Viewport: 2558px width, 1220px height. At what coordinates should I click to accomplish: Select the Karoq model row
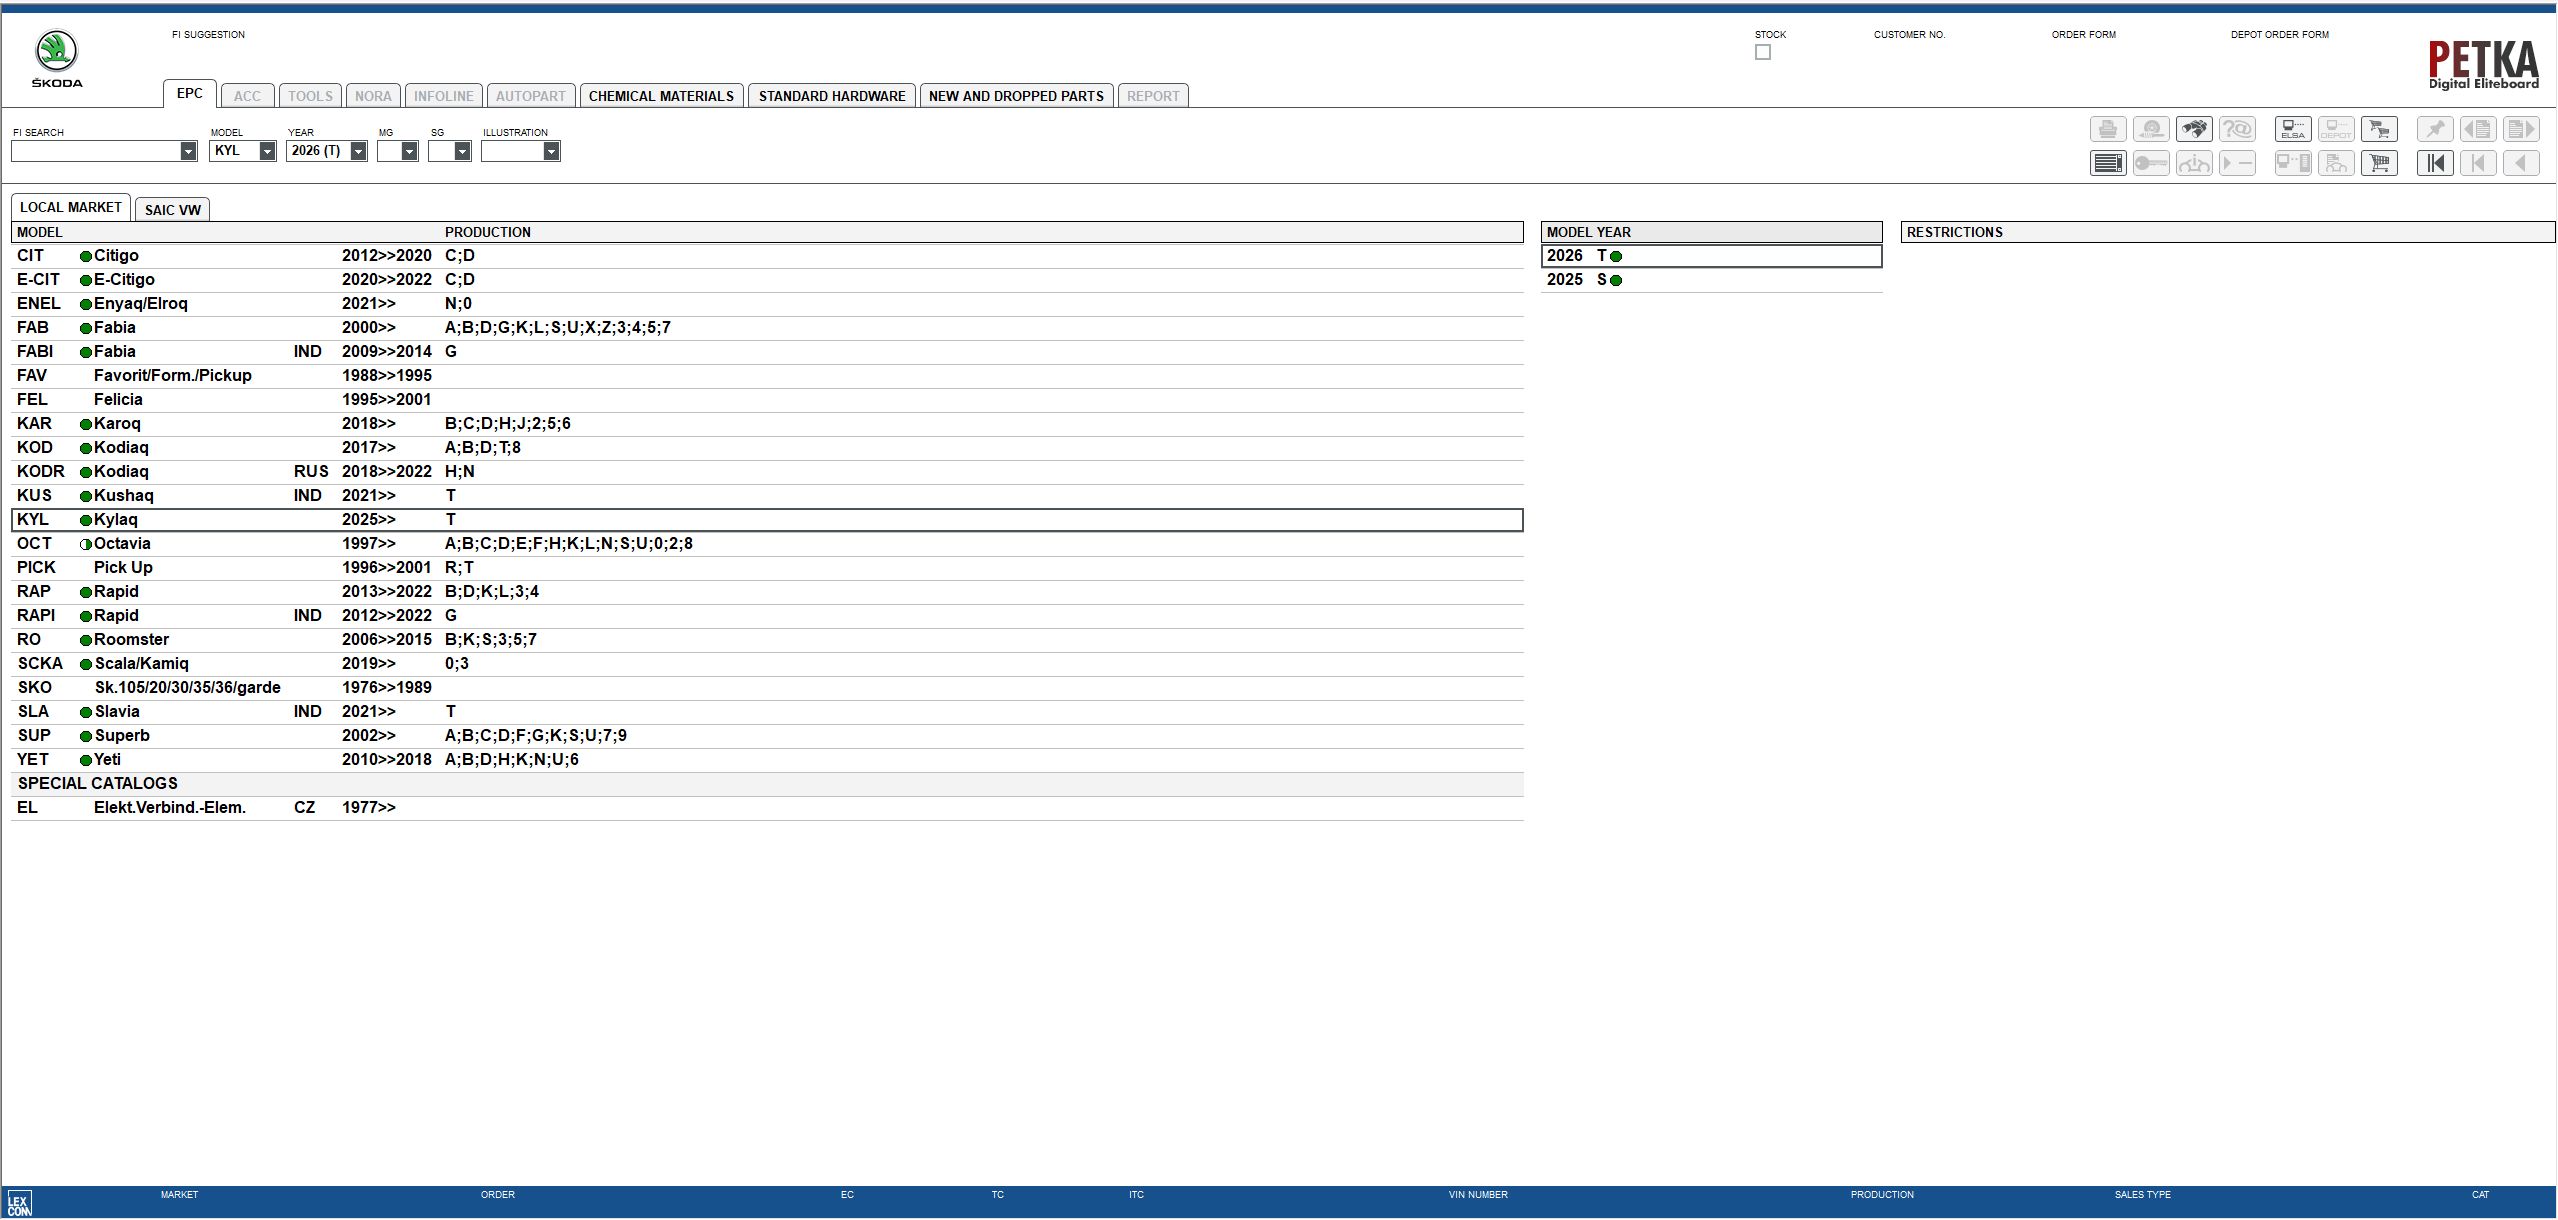click(x=767, y=424)
